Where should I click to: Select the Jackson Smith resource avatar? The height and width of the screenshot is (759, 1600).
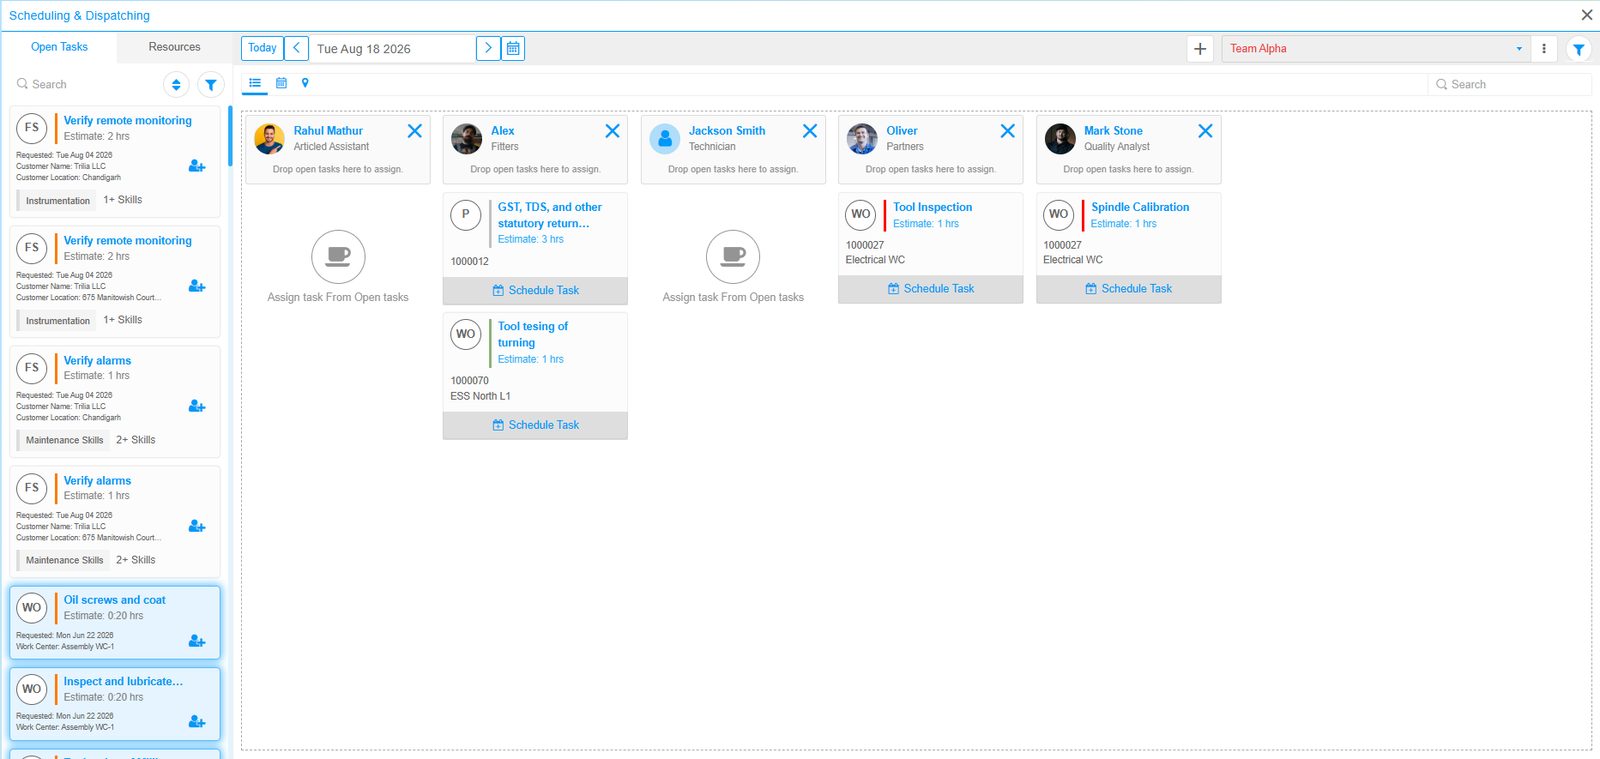(x=665, y=139)
